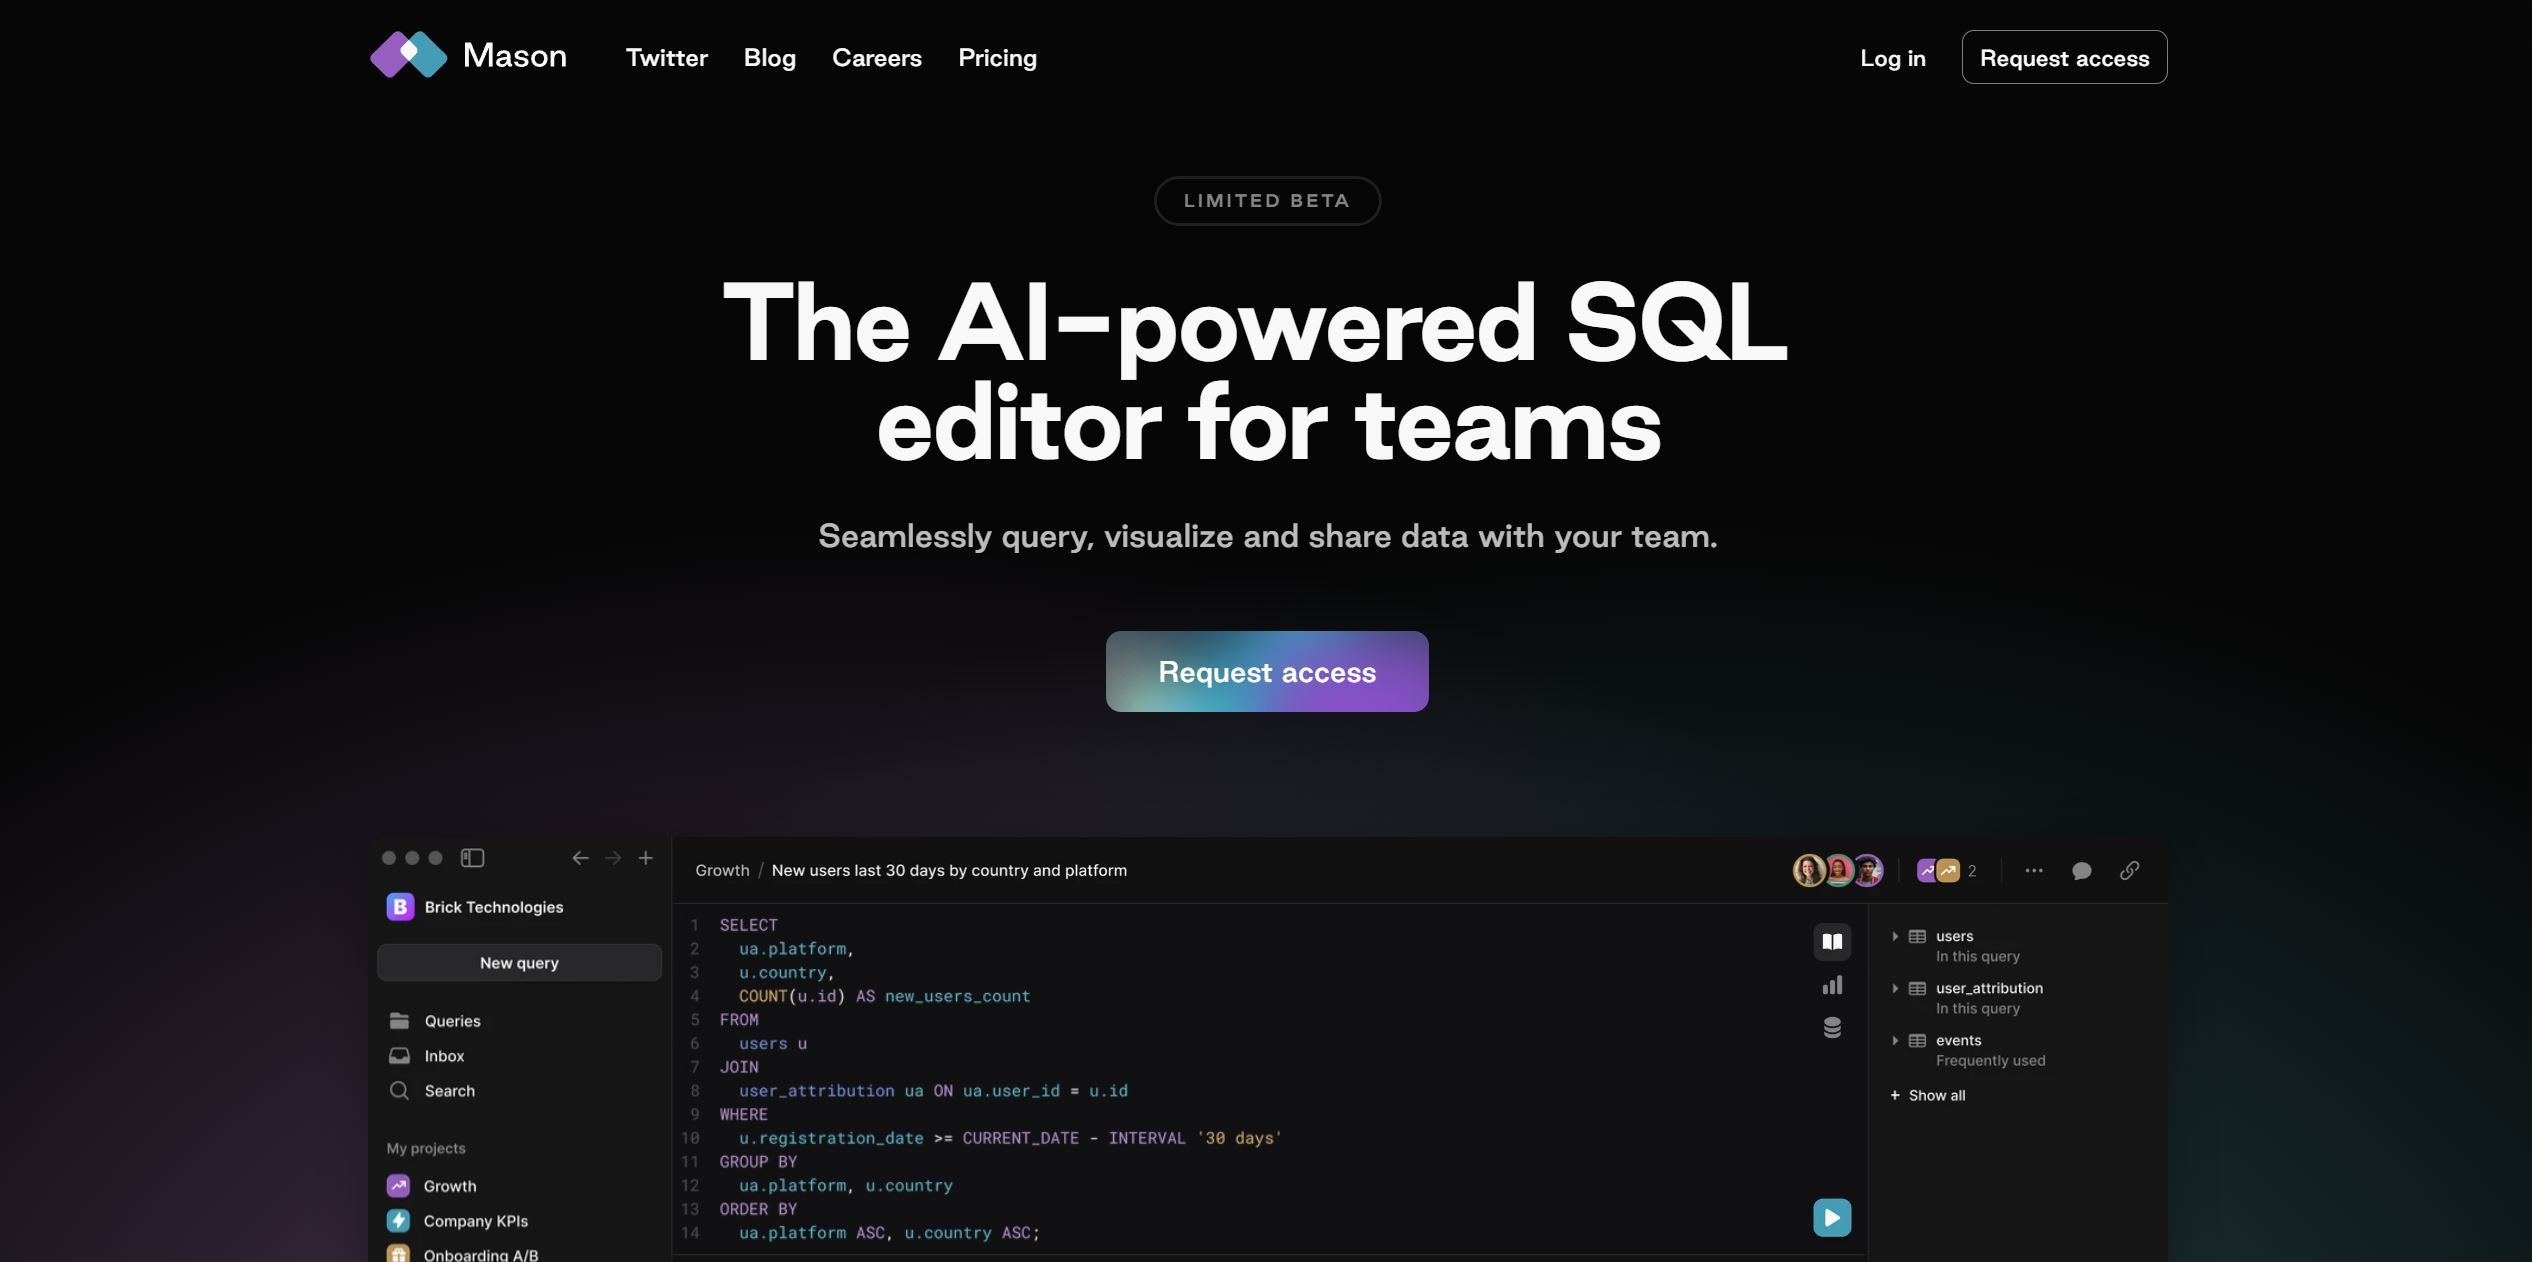Click the Growth project chart icon
Viewport: 2532px width, 1262px height.
[x=398, y=1186]
